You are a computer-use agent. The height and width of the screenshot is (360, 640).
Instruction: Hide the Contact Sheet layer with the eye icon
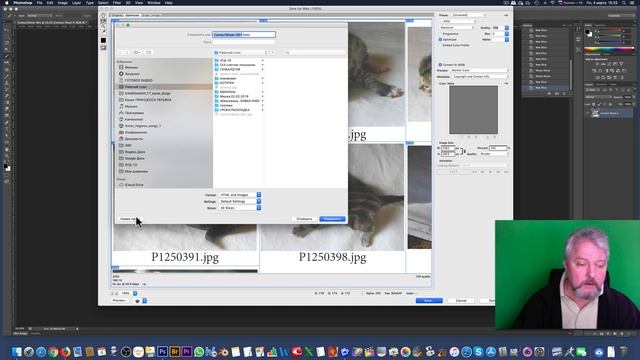[587, 113]
